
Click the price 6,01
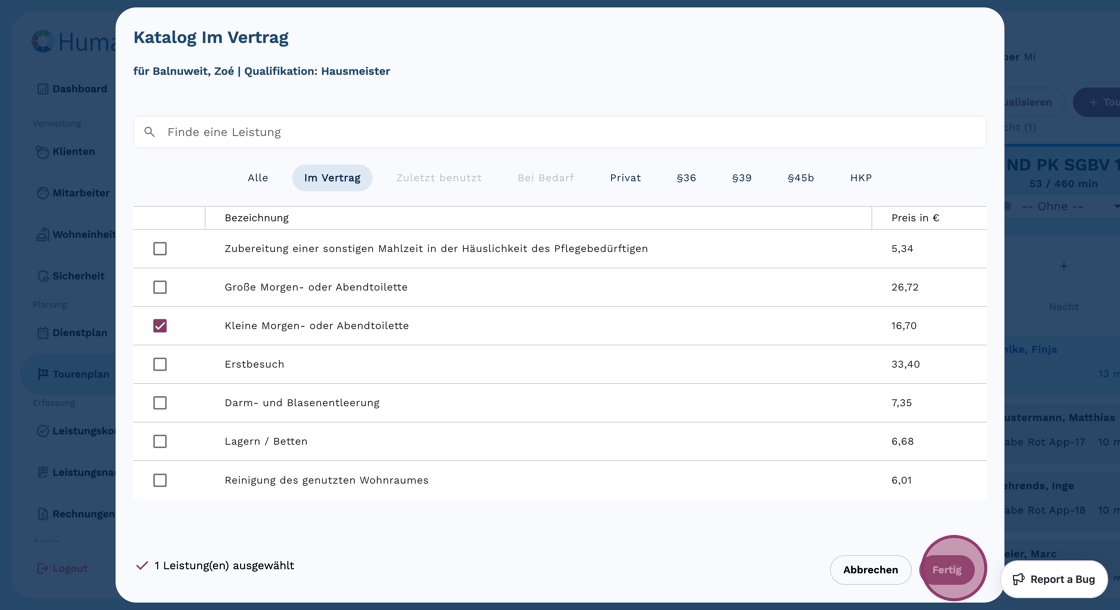coord(901,480)
